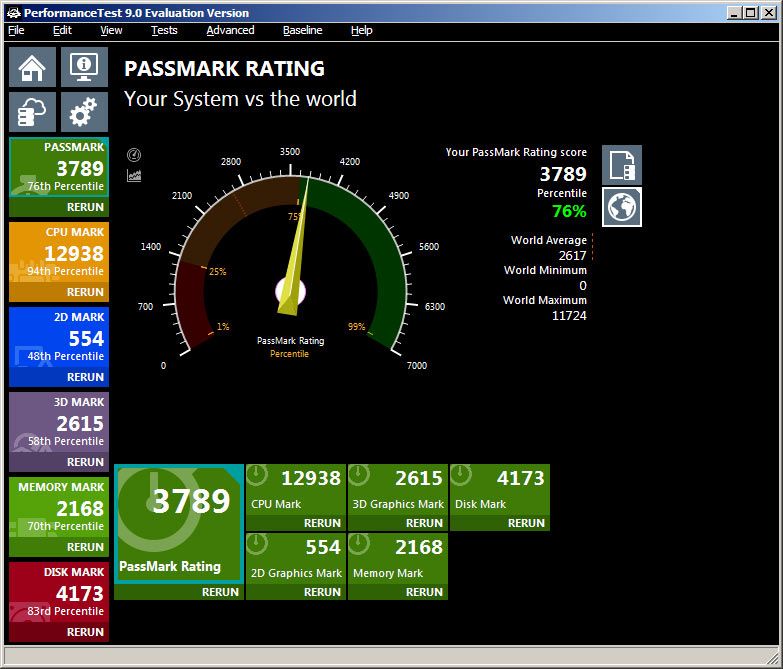The width and height of the screenshot is (783, 669).
Task: Select the MEMORY MARK score in the sidebar
Action: coord(80,509)
